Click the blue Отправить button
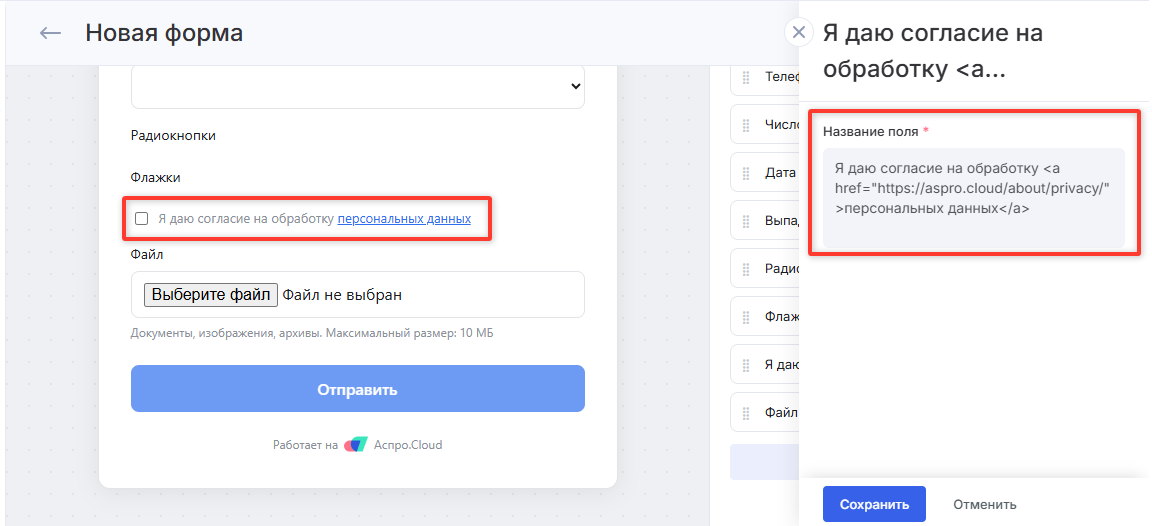 358,389
